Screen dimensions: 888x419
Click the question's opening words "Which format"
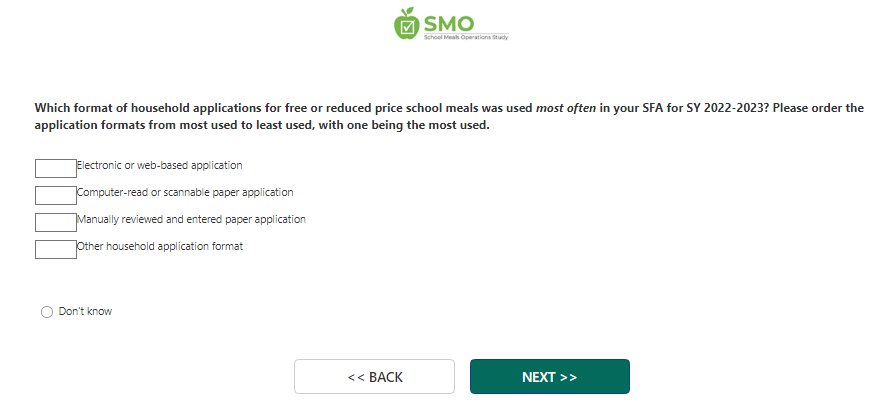(72, 108)
